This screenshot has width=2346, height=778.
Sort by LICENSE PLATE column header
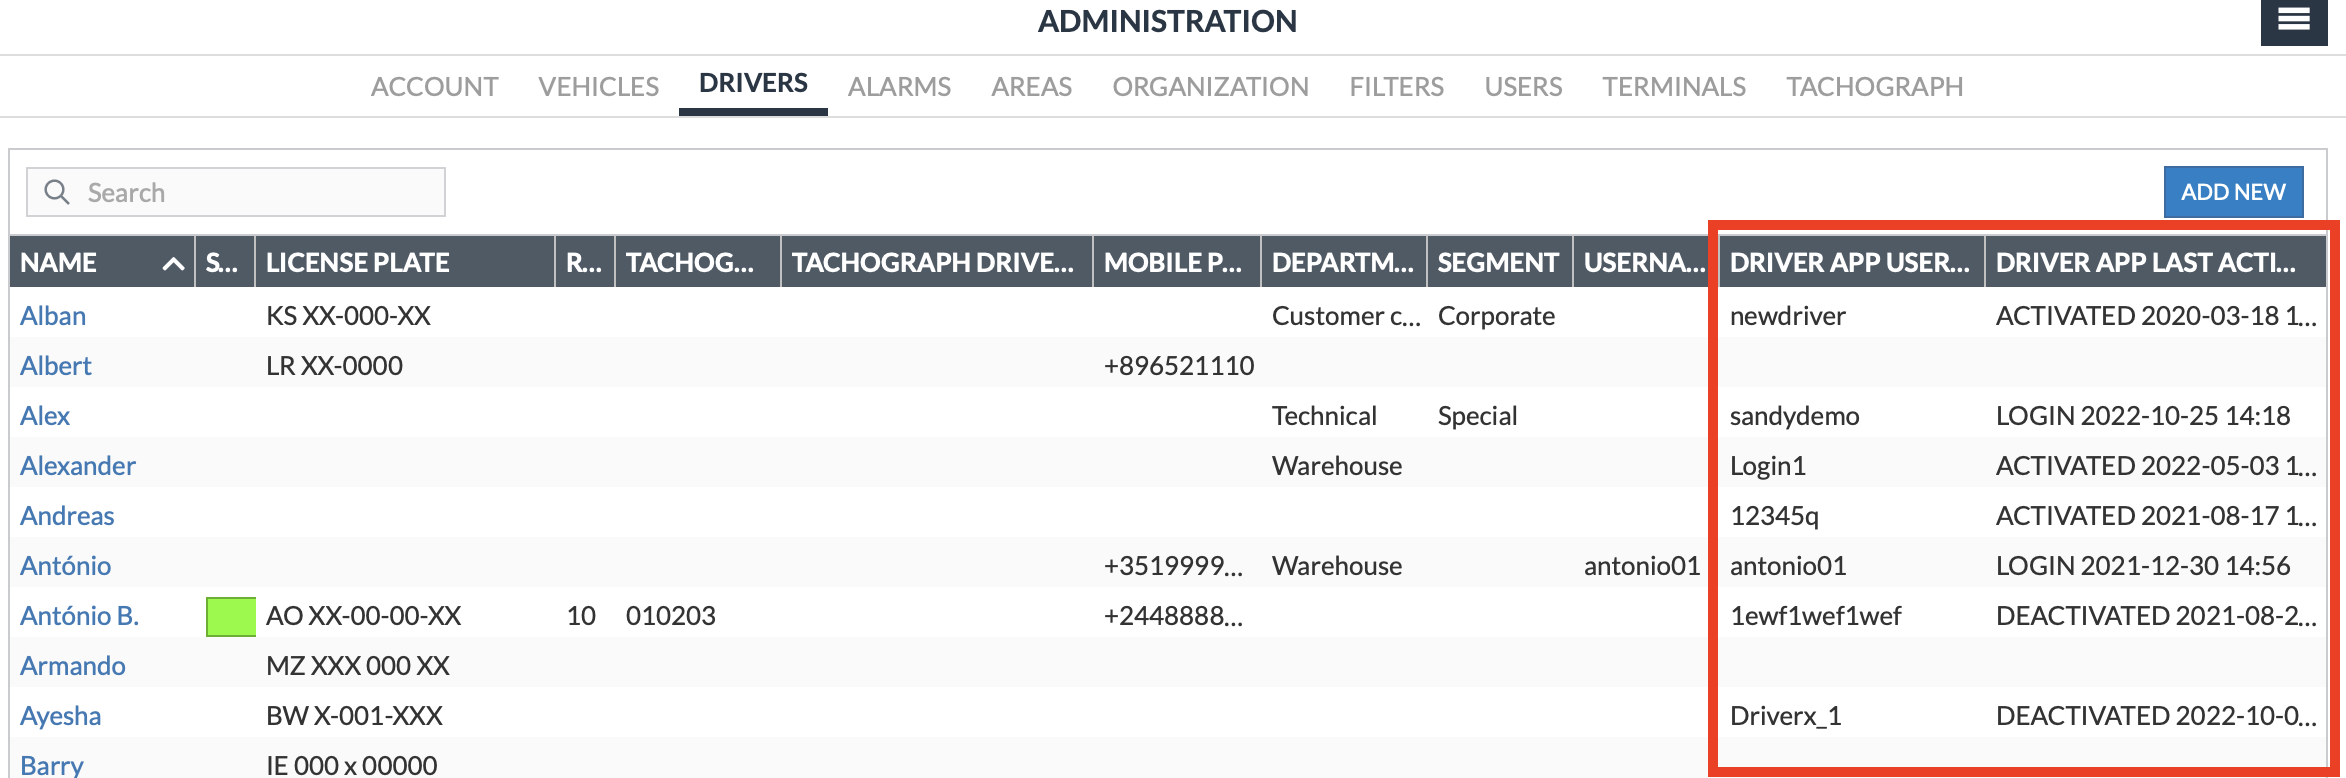click(x=405, y=262)
